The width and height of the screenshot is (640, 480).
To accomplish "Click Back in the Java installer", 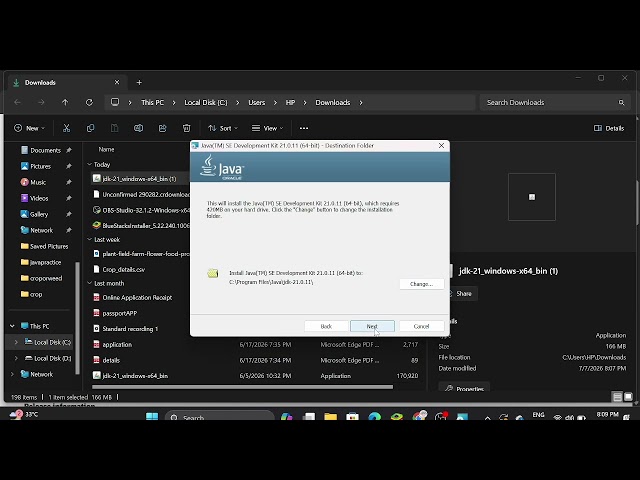I will pos(326,326).
